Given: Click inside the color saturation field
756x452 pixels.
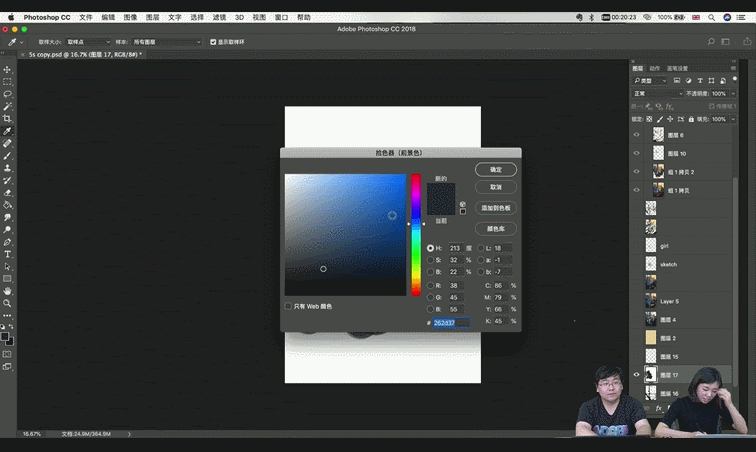Looking at the screenshot, I should pos(345,235).
